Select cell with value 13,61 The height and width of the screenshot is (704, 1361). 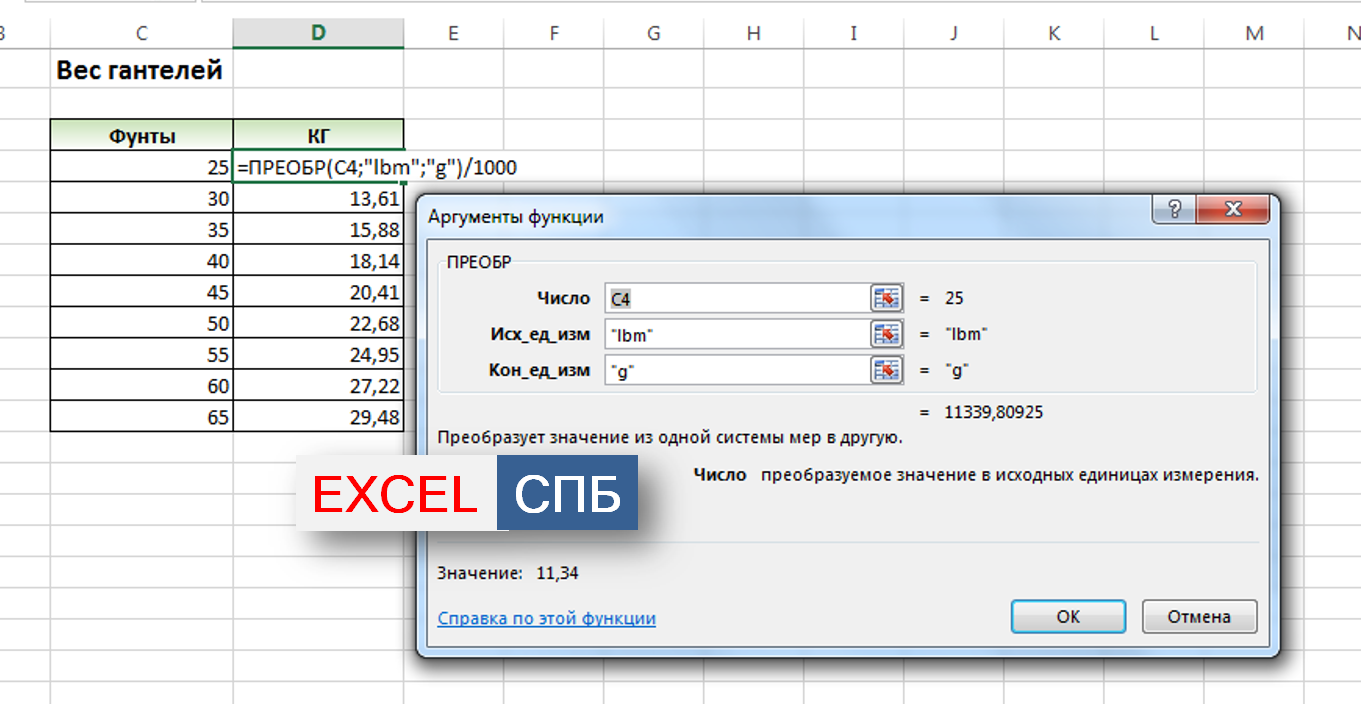point(318,199)
